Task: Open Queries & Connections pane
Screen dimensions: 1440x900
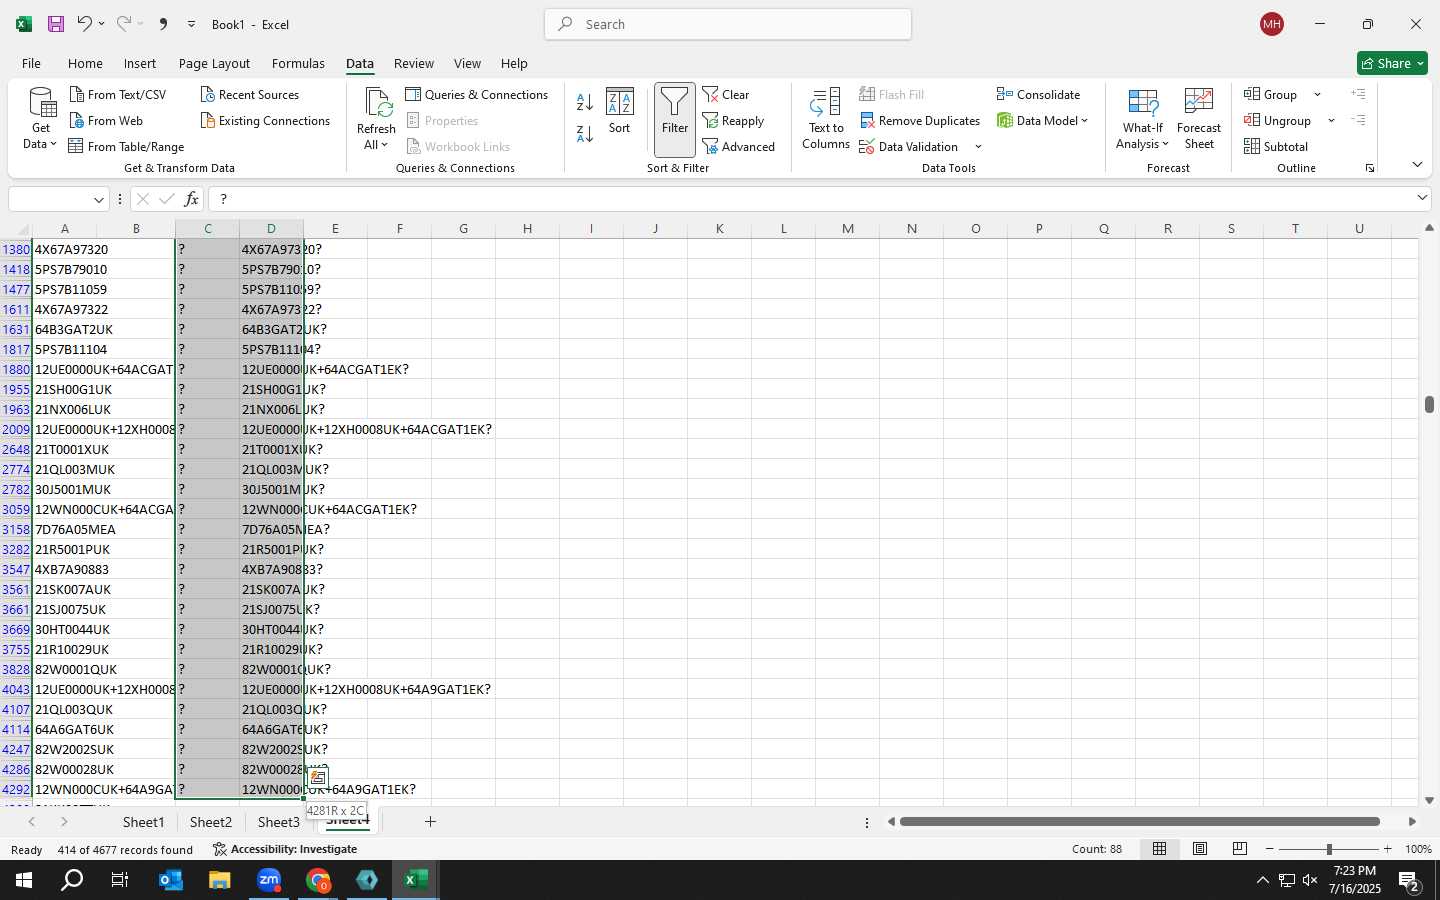Action: pos(477,94)
